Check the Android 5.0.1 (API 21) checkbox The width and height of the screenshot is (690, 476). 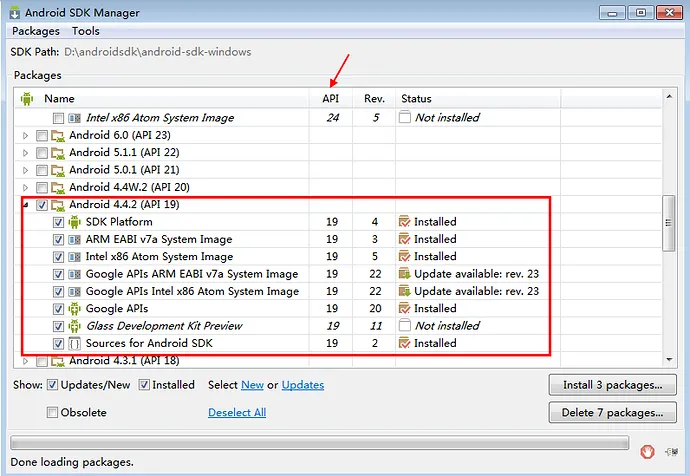pyautogui.click(x=42, y=170)
